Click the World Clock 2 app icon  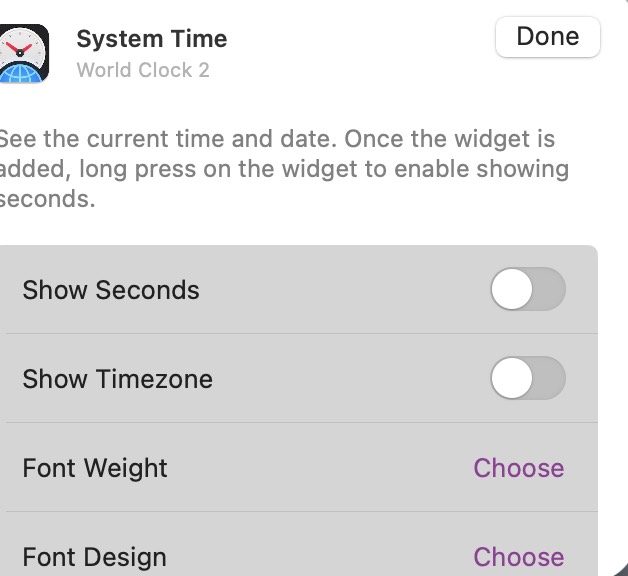point(24,54)
